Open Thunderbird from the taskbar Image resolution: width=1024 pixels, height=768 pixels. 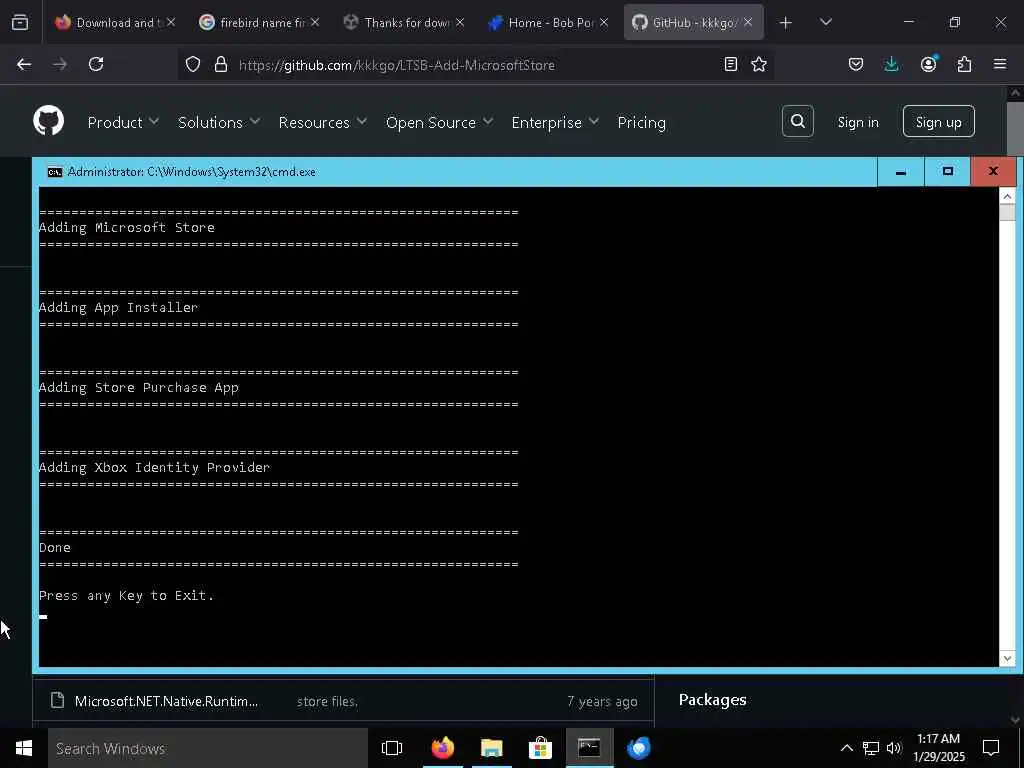point(639,748)
